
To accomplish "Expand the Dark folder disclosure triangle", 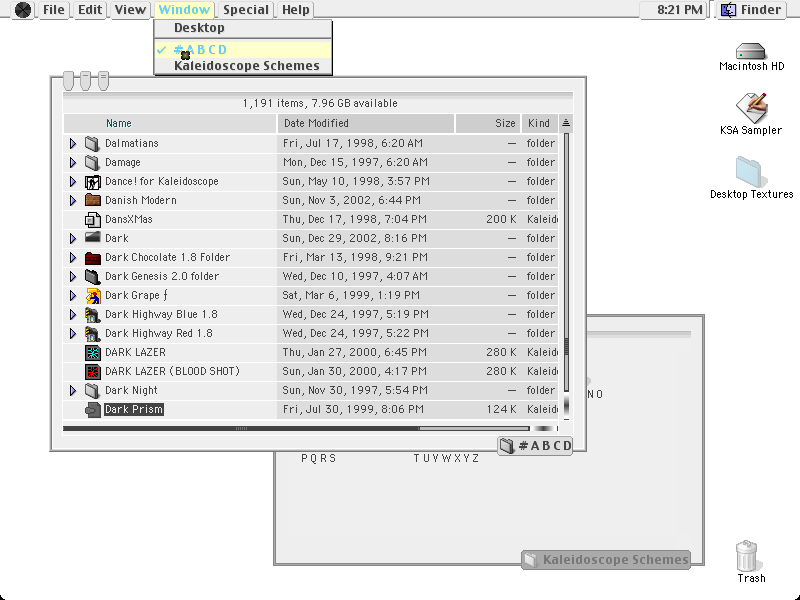I will 72,238.
